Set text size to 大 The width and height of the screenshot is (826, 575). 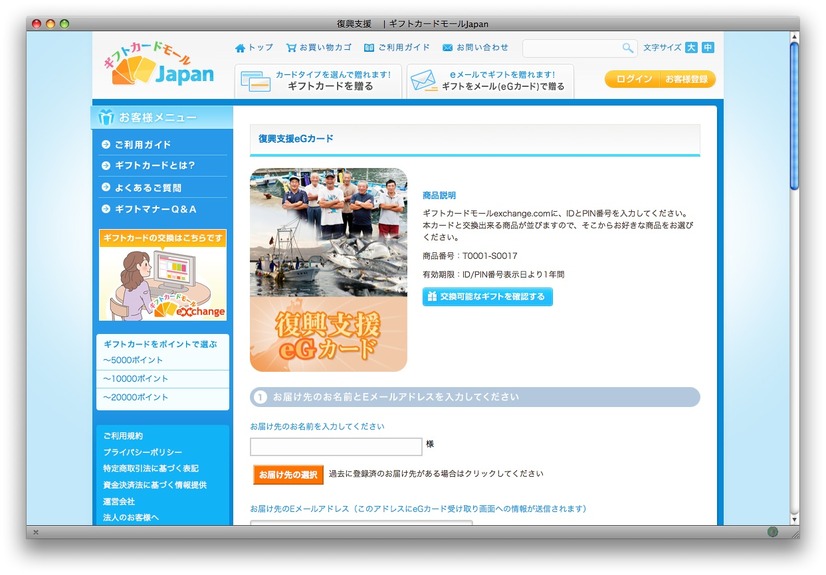[x=691, y=47]
